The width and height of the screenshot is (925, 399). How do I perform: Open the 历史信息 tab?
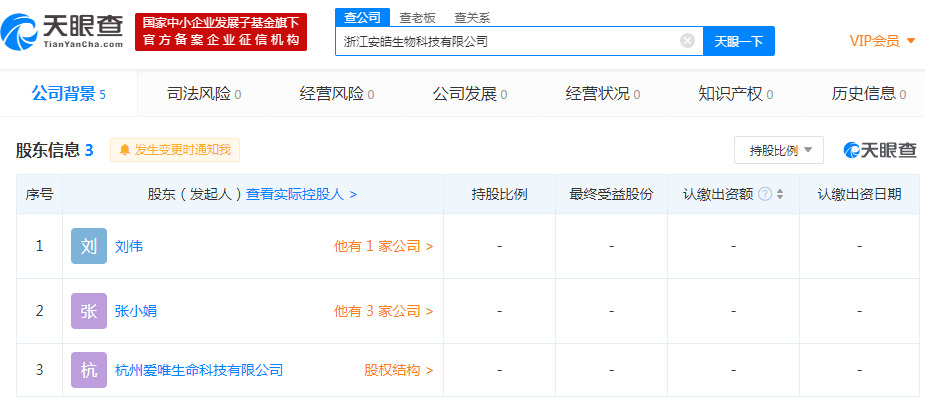tap(869, 94)
